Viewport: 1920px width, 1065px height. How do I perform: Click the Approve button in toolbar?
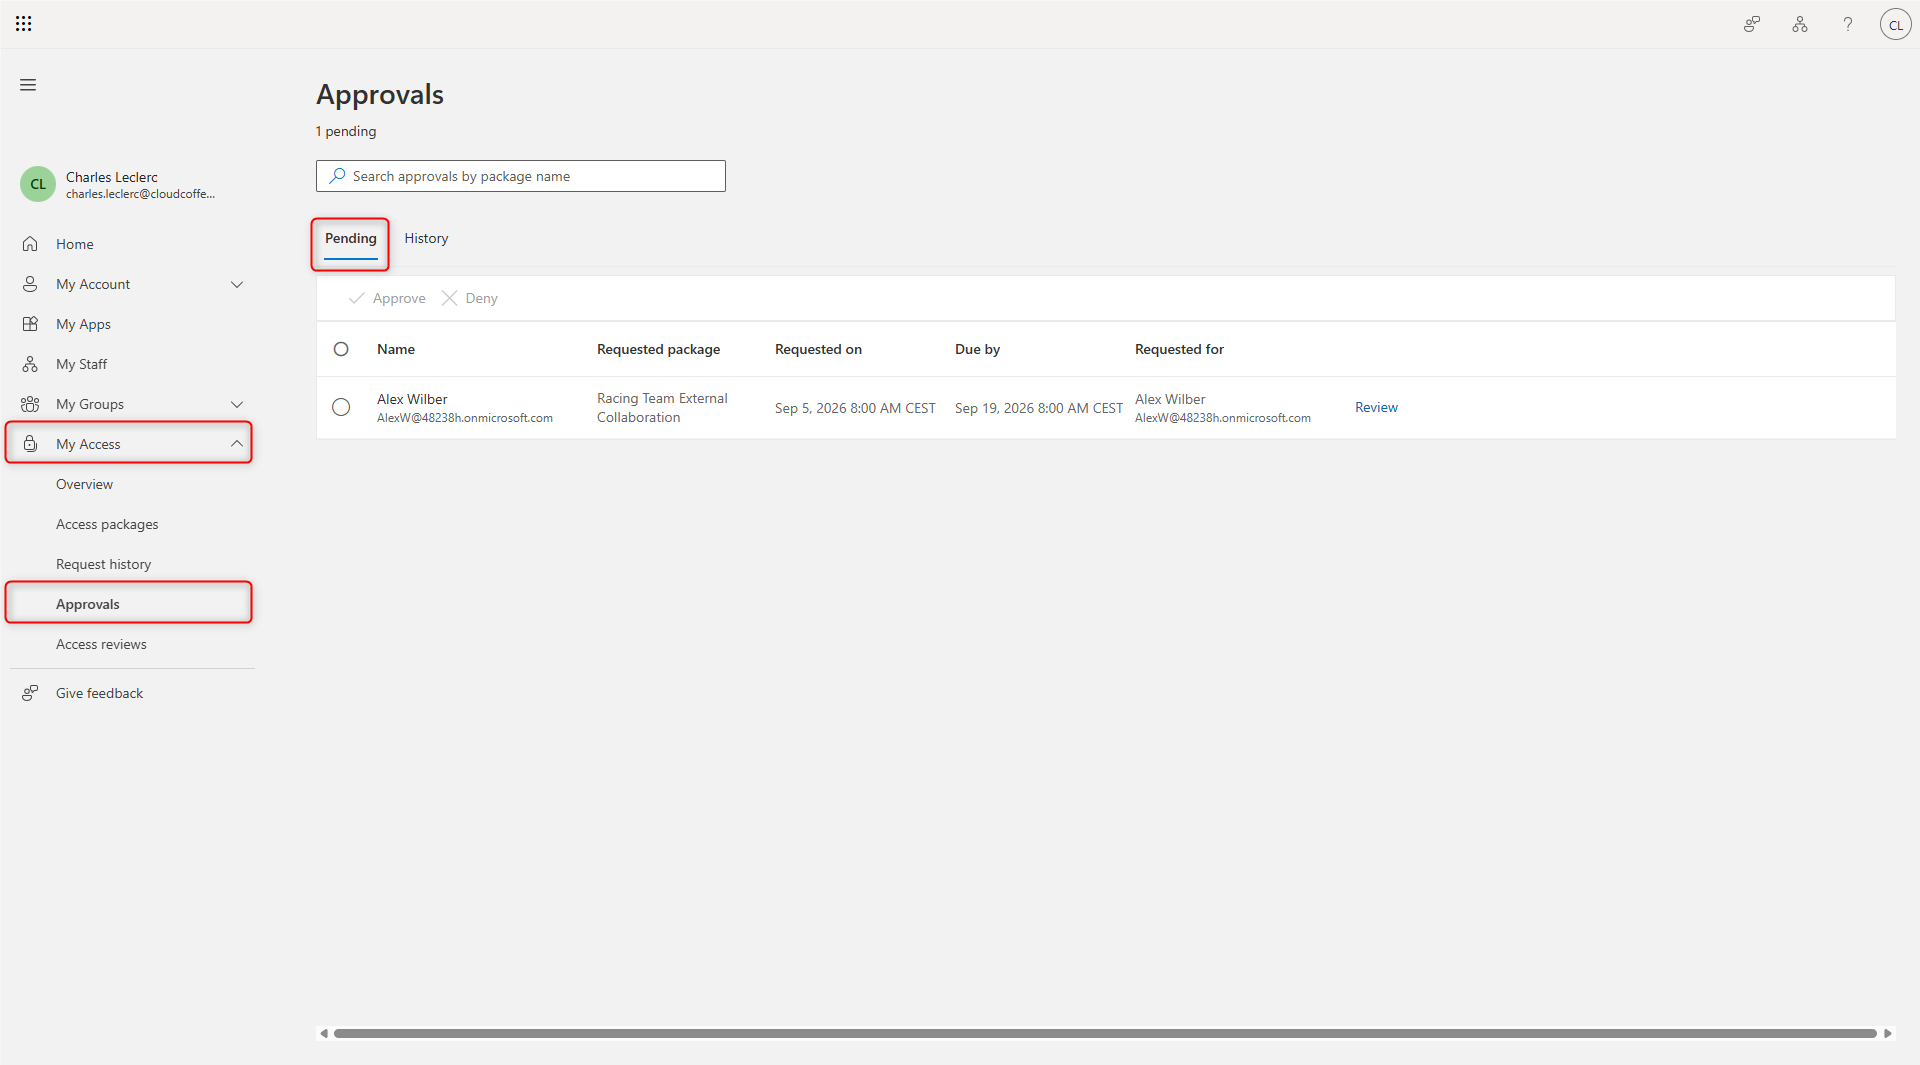tap(387, 298)
